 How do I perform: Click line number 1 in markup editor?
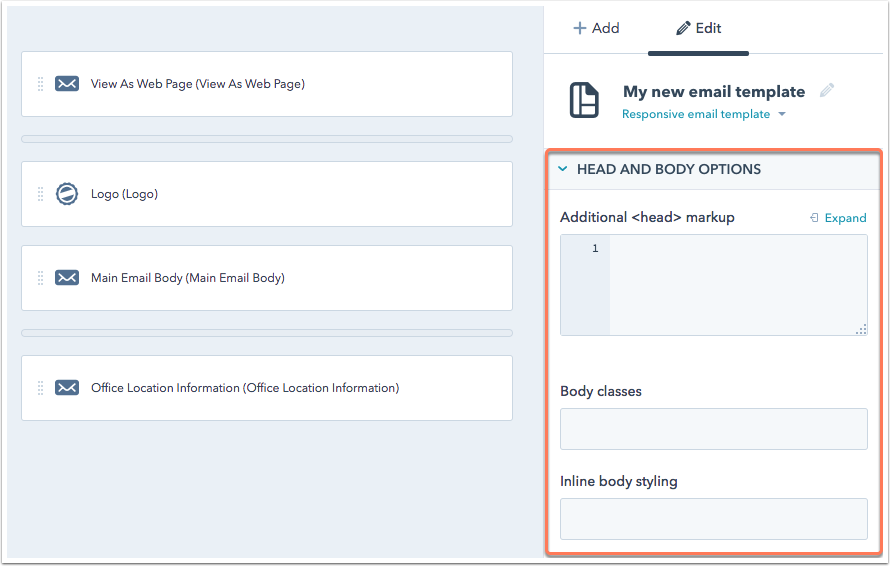pyautogui.click(x=595, y=248)
